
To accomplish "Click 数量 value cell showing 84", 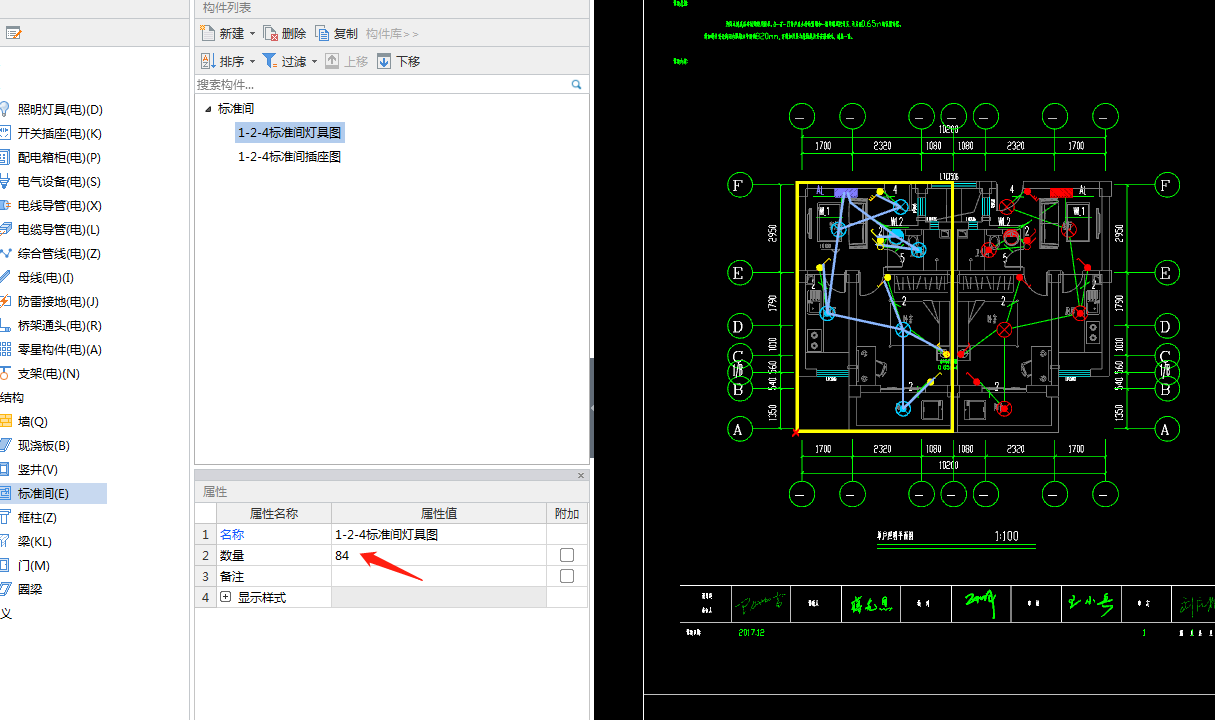I will coord(439,555).
